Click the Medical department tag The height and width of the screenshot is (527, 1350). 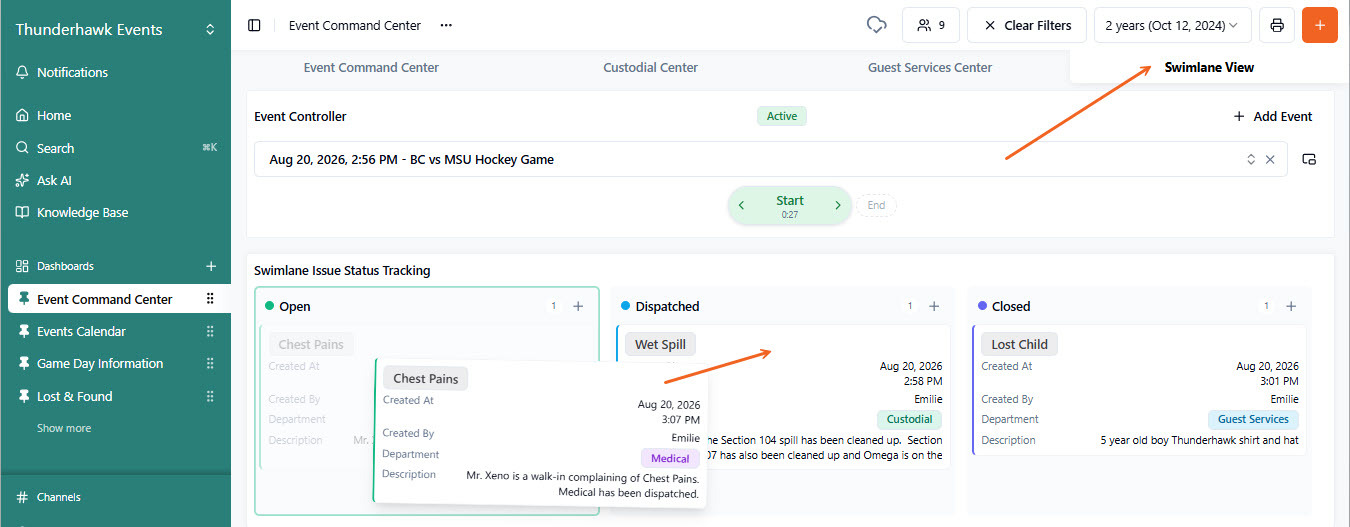click(x=670, y=458)
